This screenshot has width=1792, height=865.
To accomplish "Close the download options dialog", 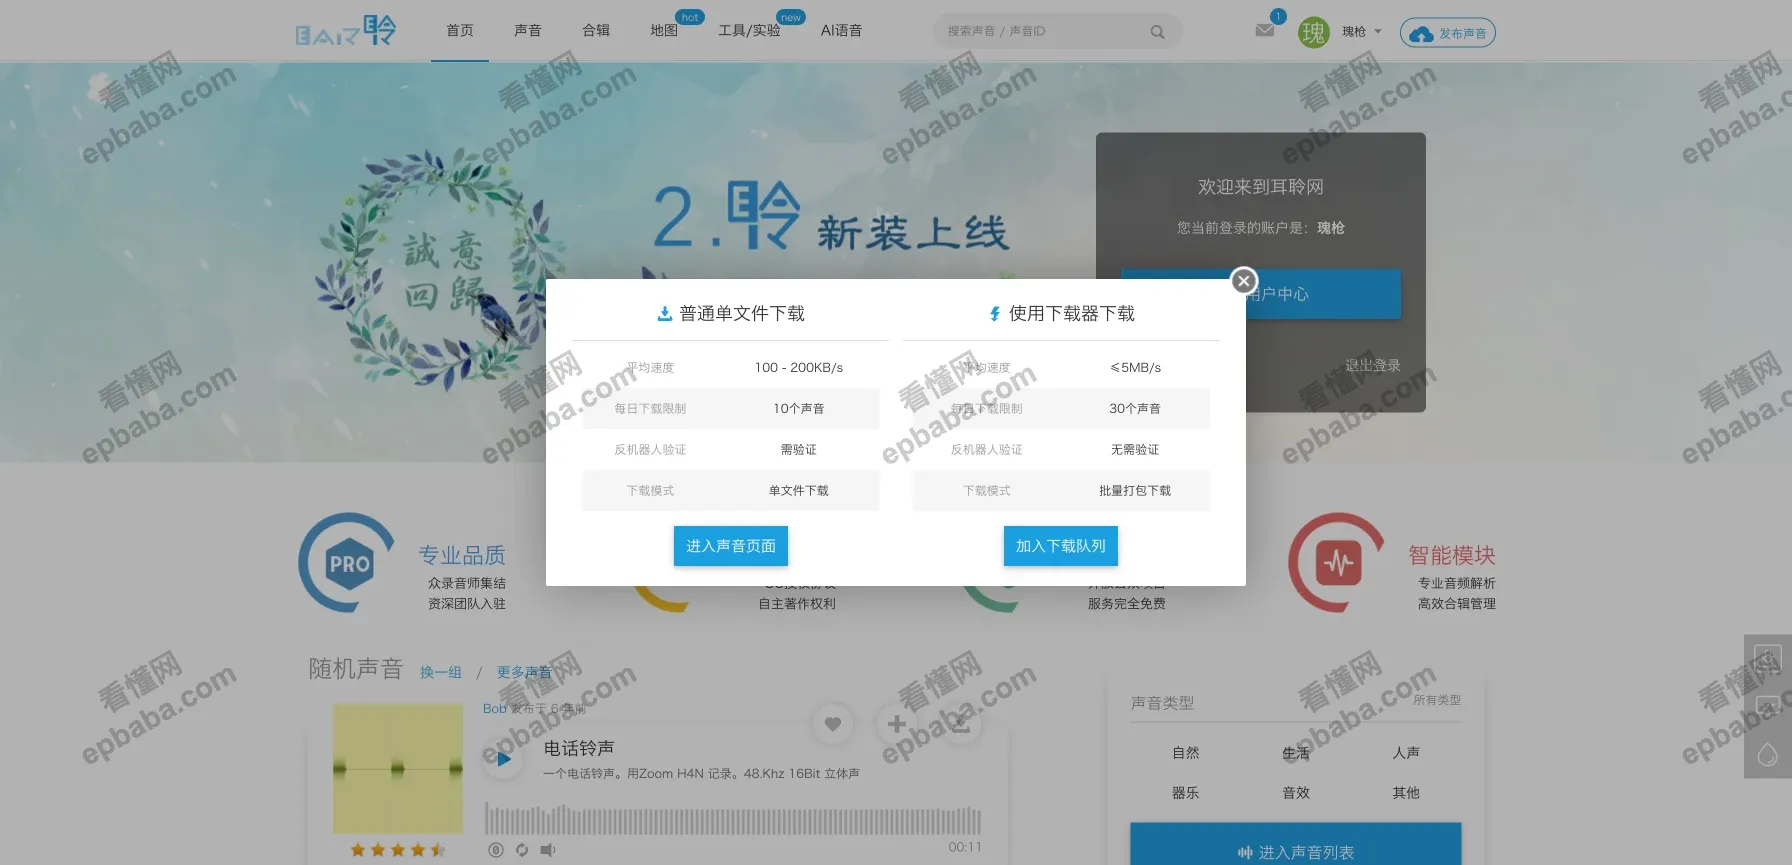I will click(x=1243, y=281).
